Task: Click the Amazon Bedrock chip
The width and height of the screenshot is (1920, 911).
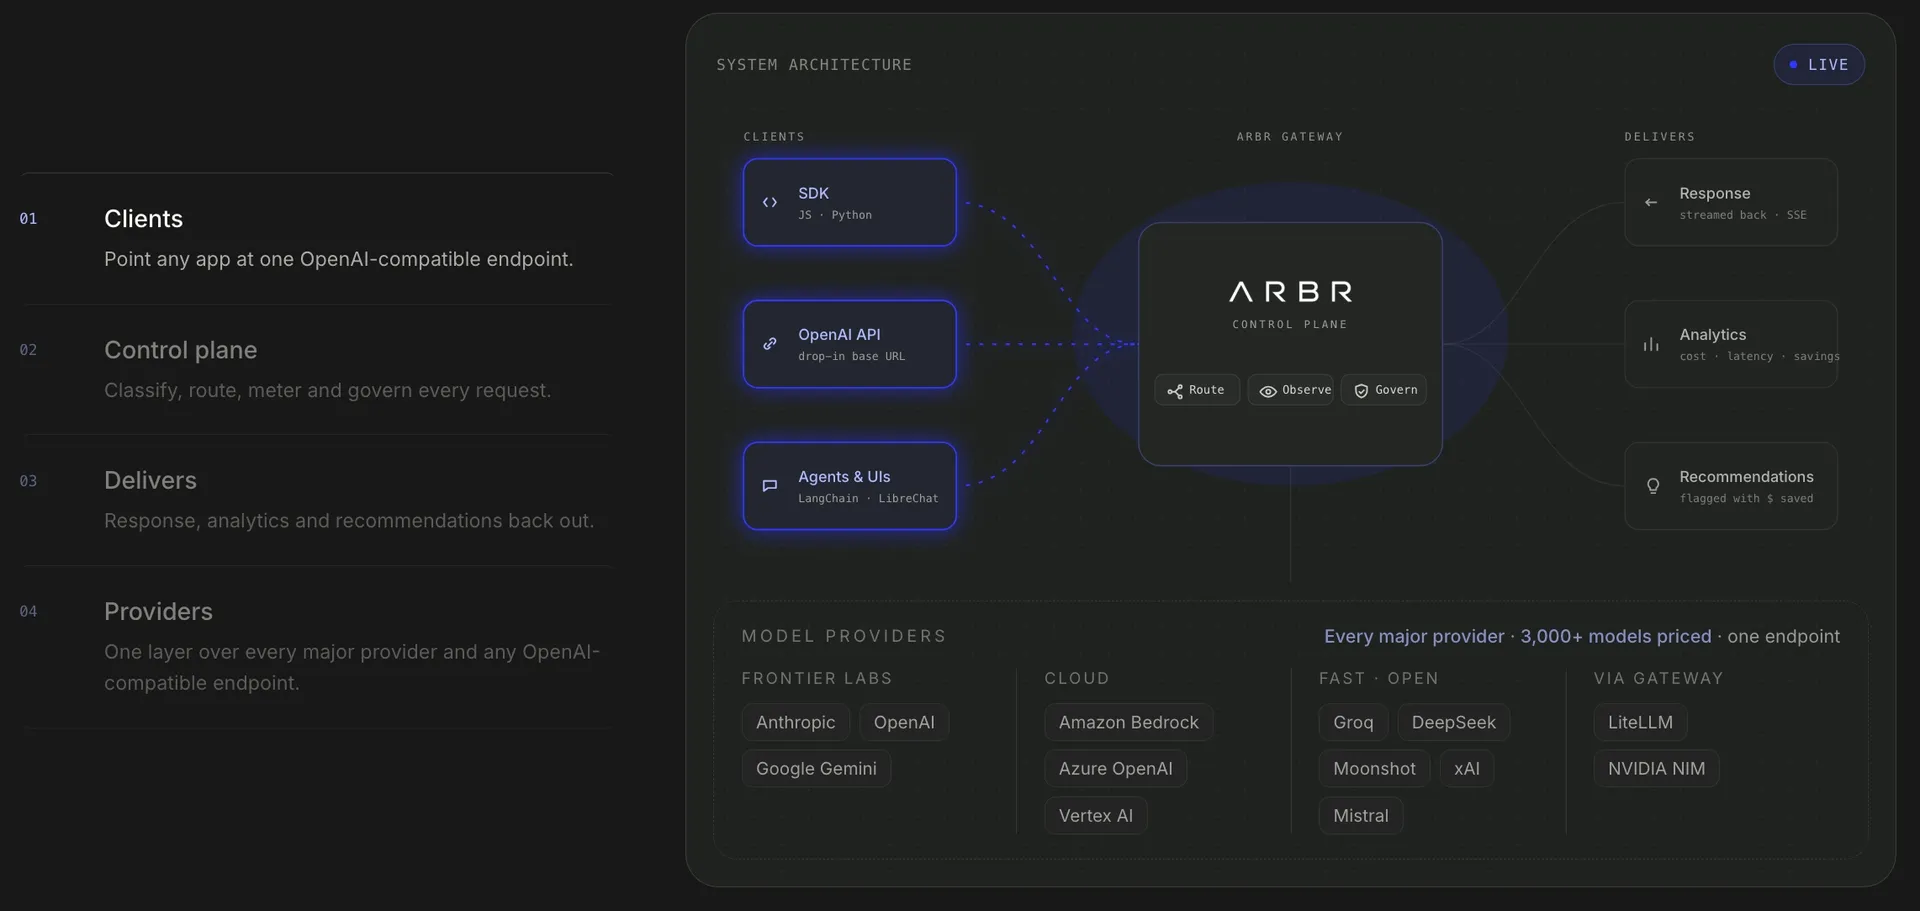Action: [1129, 722]
